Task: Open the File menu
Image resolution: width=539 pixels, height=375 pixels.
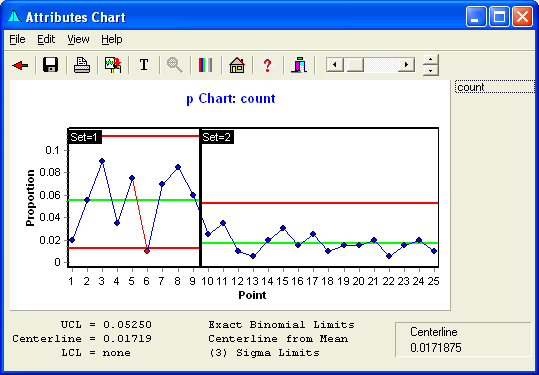Action: [x=17, y=40]
